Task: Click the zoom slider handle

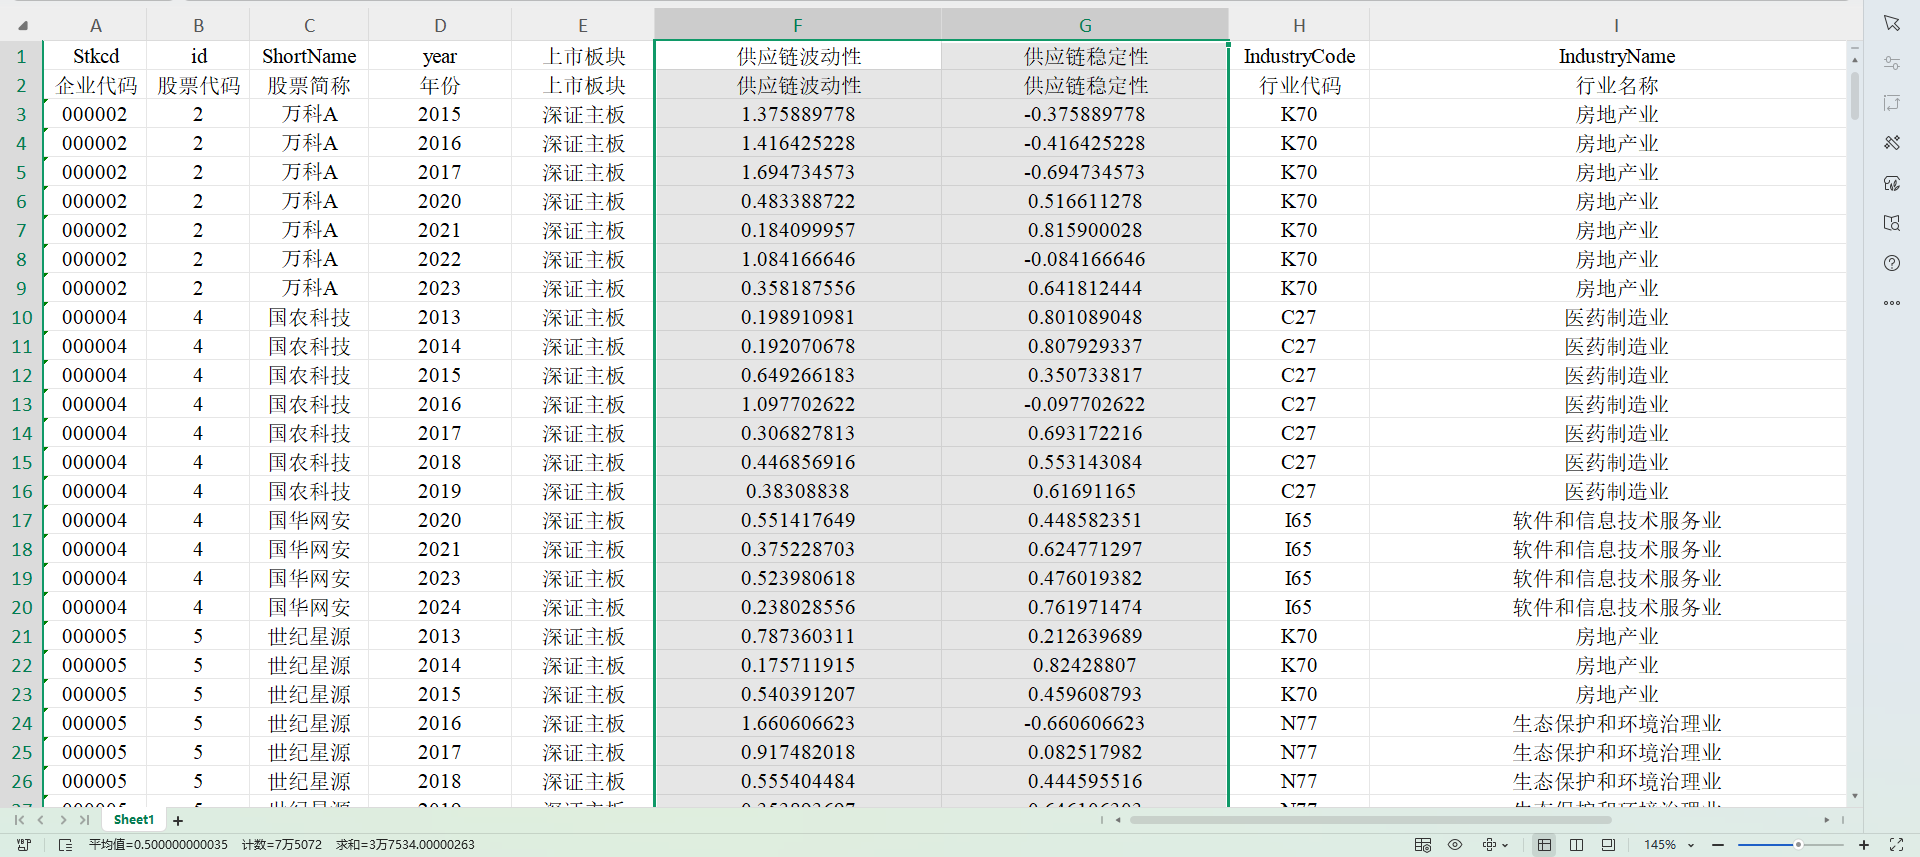Action: click(1798, 845)
